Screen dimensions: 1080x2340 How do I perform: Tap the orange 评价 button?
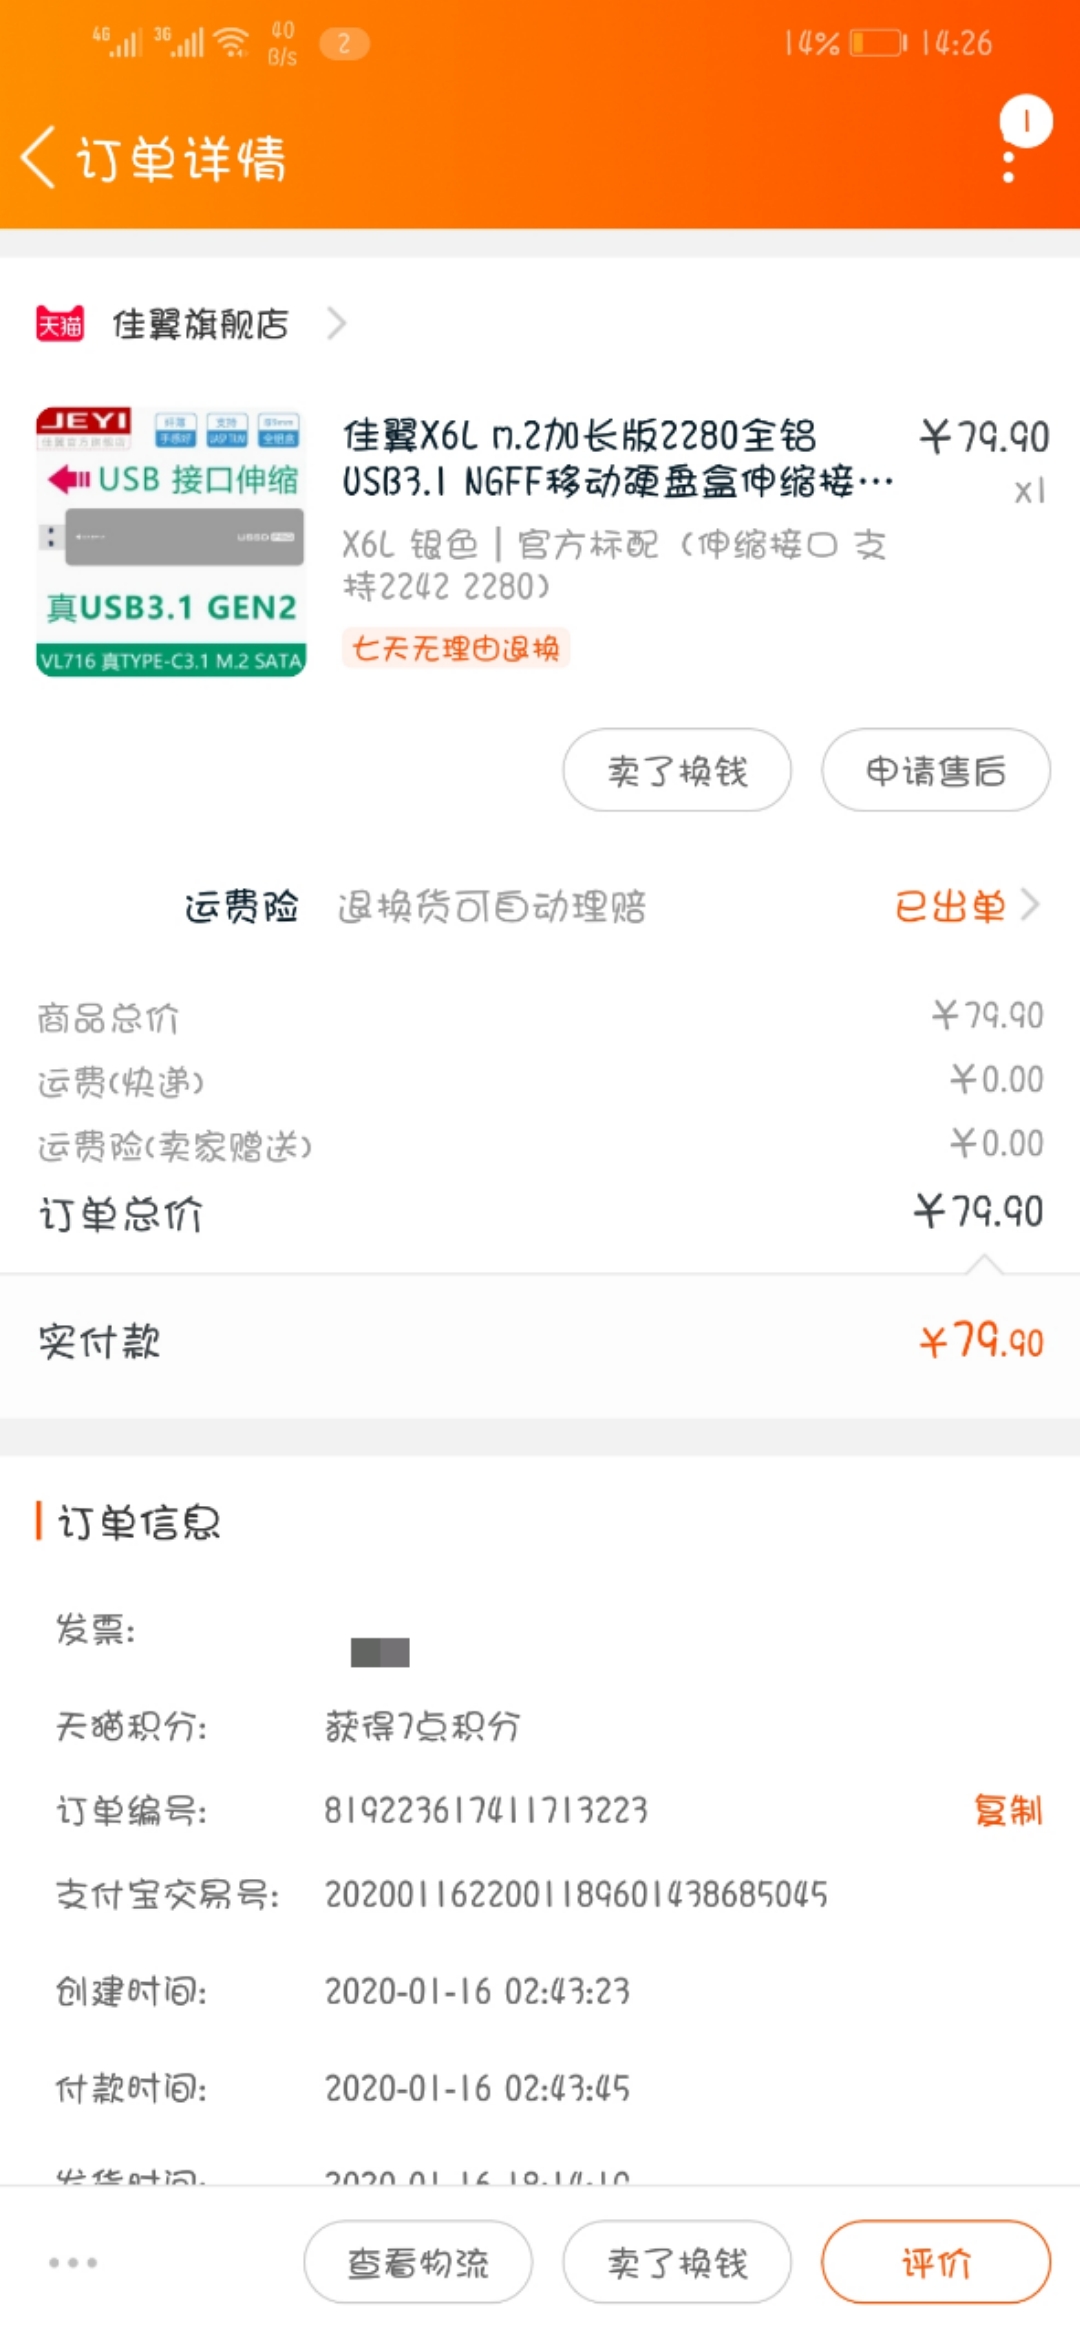coord(936,2262)
